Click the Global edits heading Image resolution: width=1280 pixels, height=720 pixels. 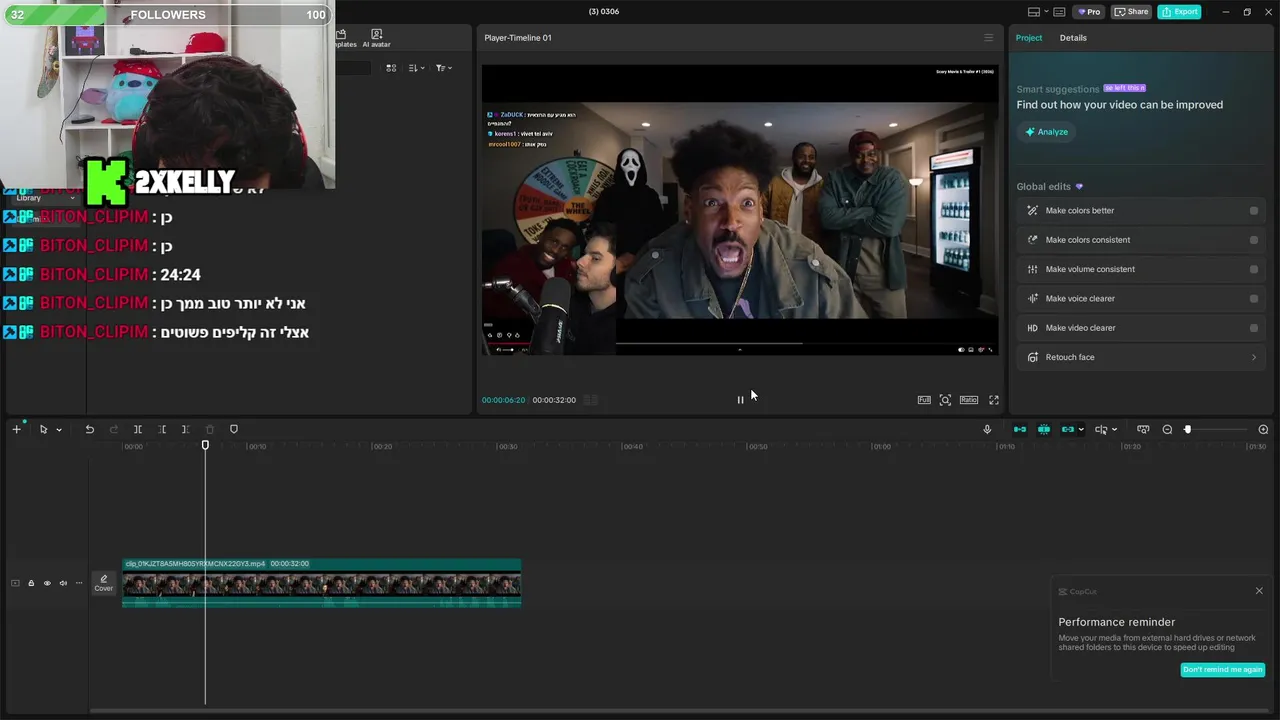(1044, 187)
